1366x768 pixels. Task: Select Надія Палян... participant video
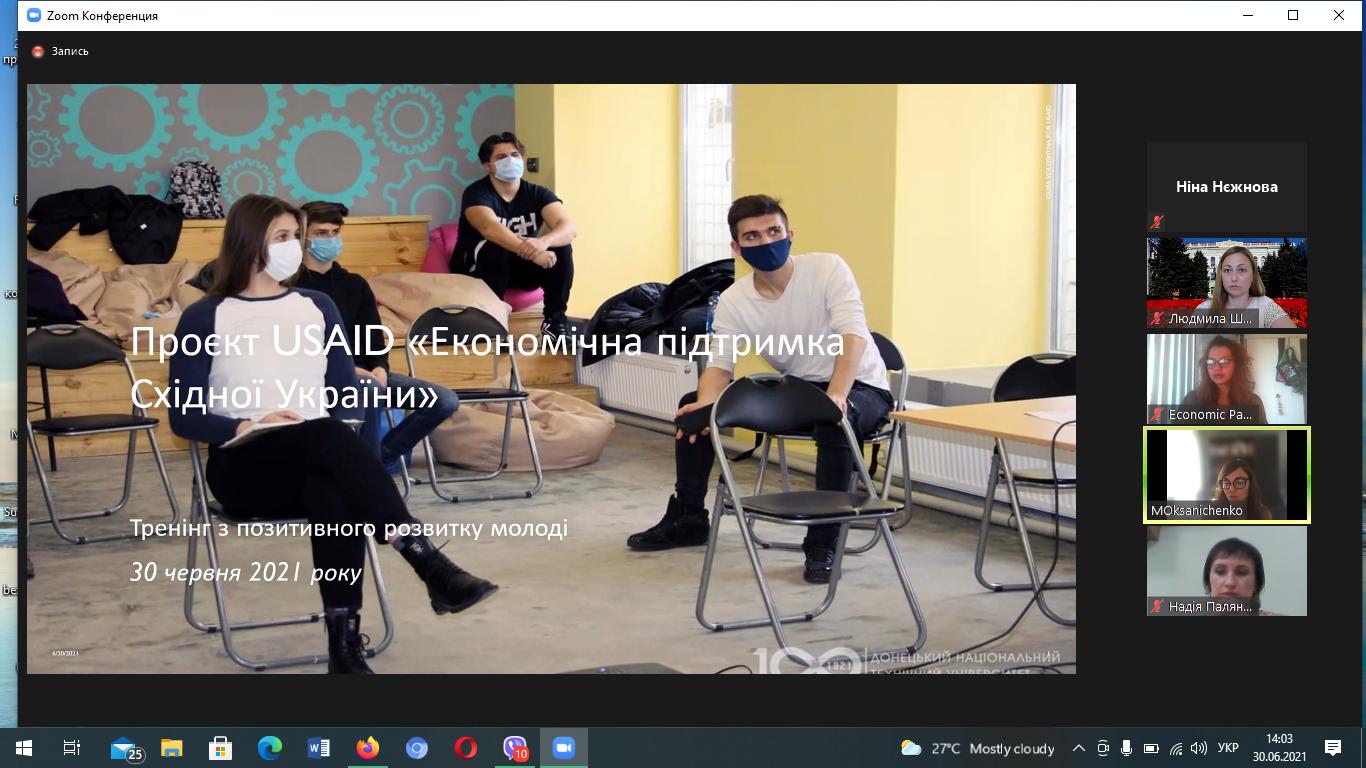[1227, 571]
